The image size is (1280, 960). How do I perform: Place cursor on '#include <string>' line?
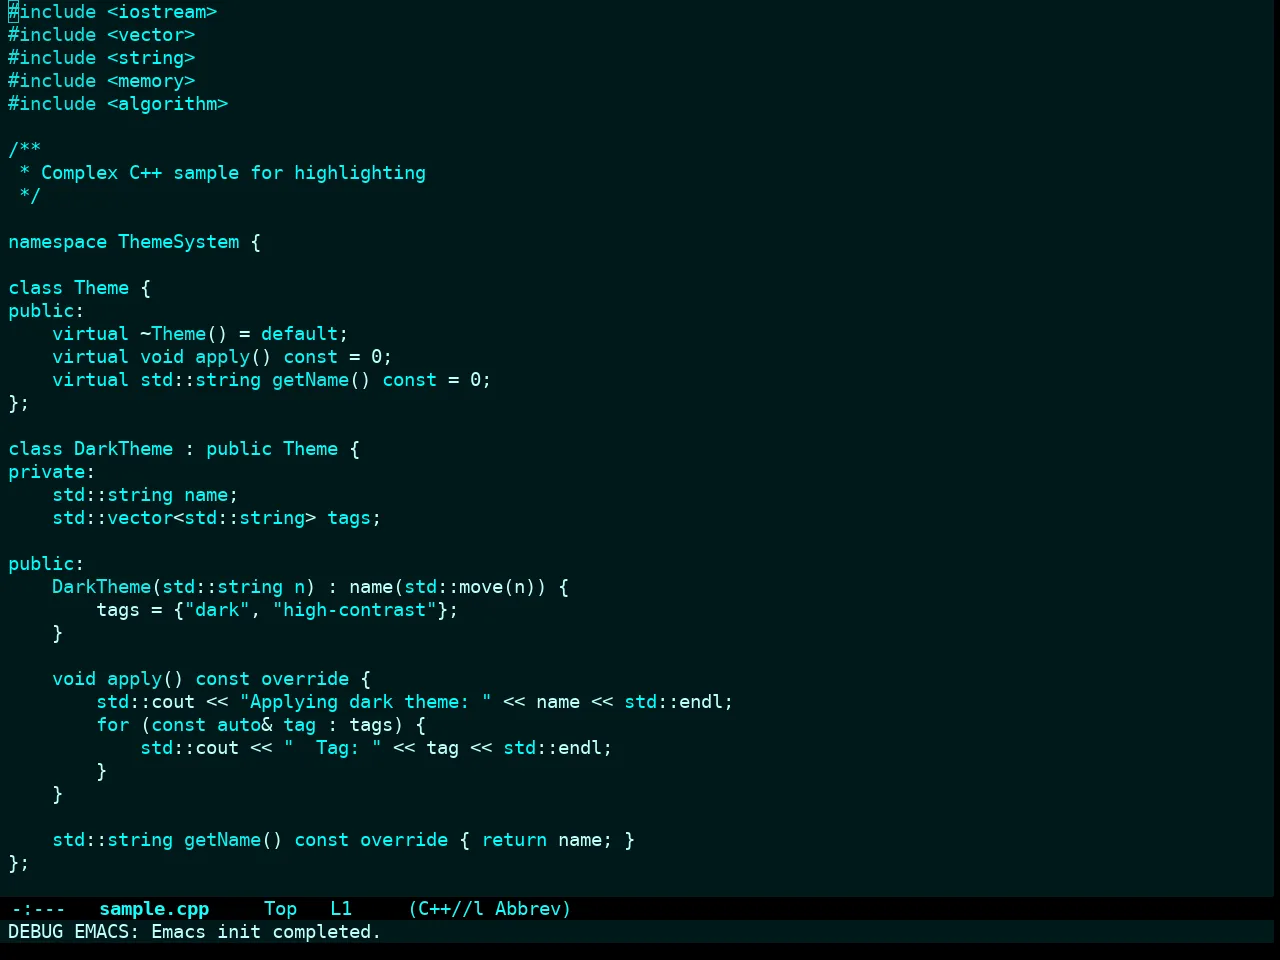pos(102,58)
